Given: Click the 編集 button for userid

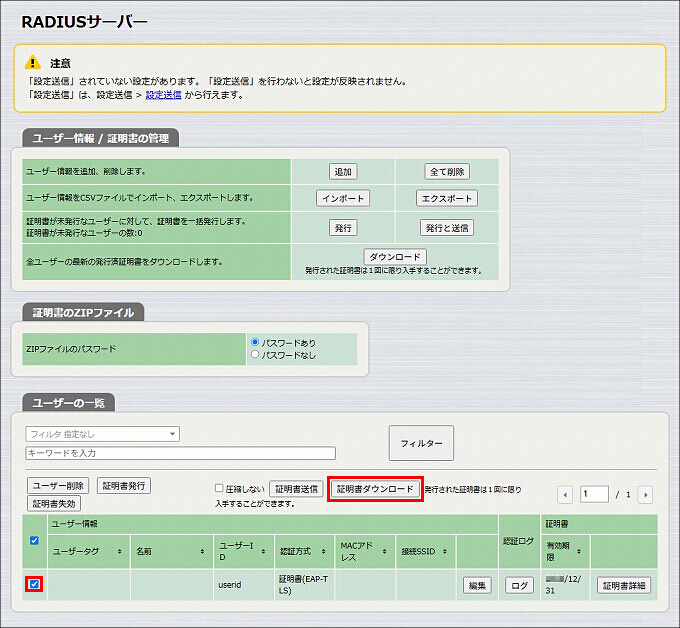Looking at the screenshot, I should tap(477, 586).
